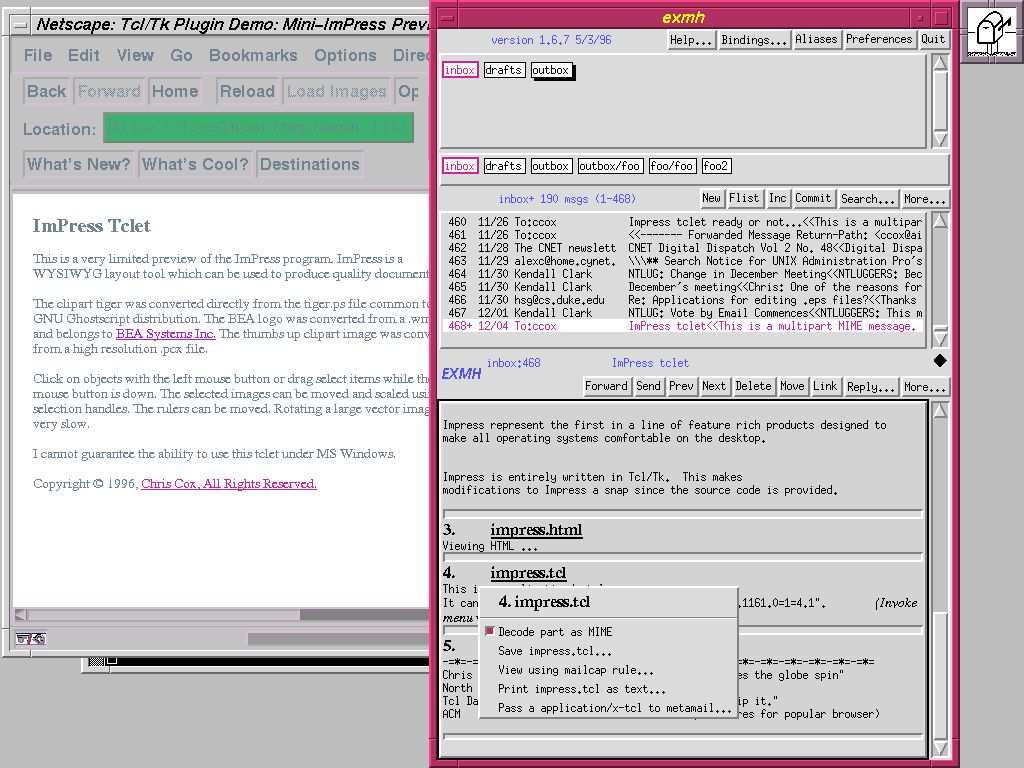Screen dimensions: 1024x768
Task: Open the Netscape window menu button
Action: coord(20,25)
